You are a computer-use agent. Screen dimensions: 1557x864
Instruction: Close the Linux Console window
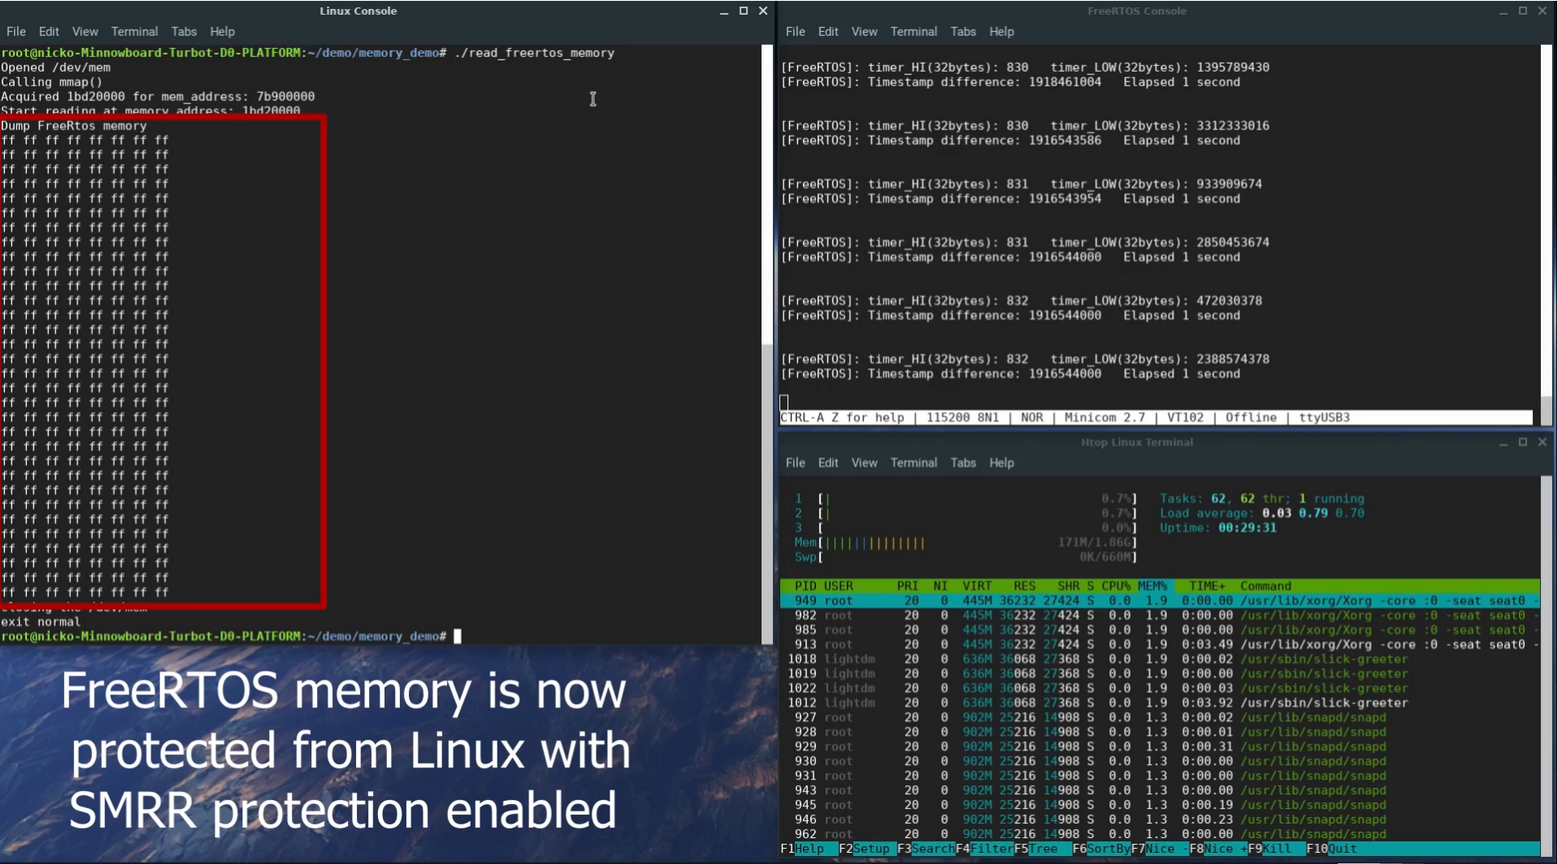tap(763, 11)
